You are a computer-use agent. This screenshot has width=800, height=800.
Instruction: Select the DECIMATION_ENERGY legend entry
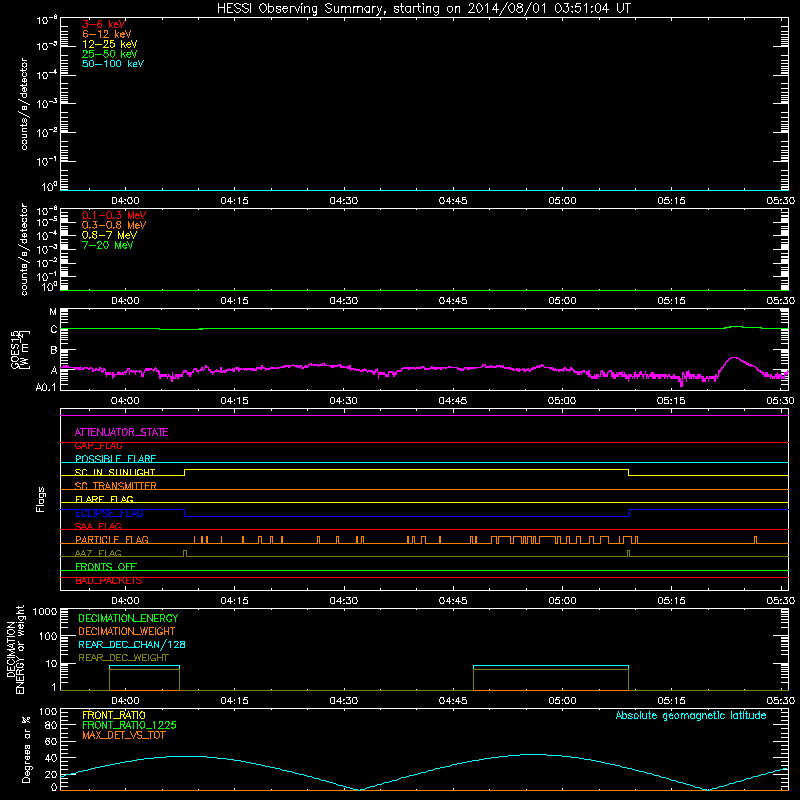point(128,618)
